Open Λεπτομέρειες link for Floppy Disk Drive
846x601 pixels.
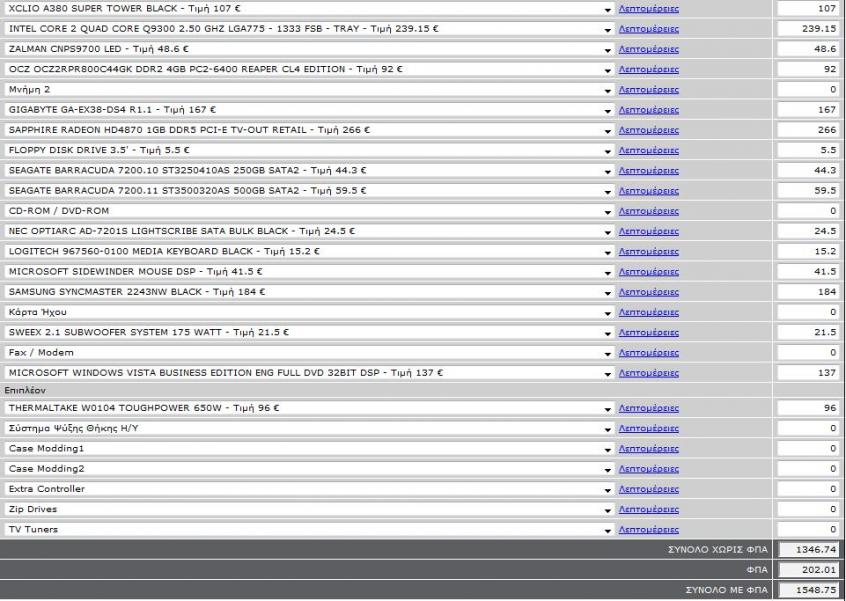coord(648,151)
